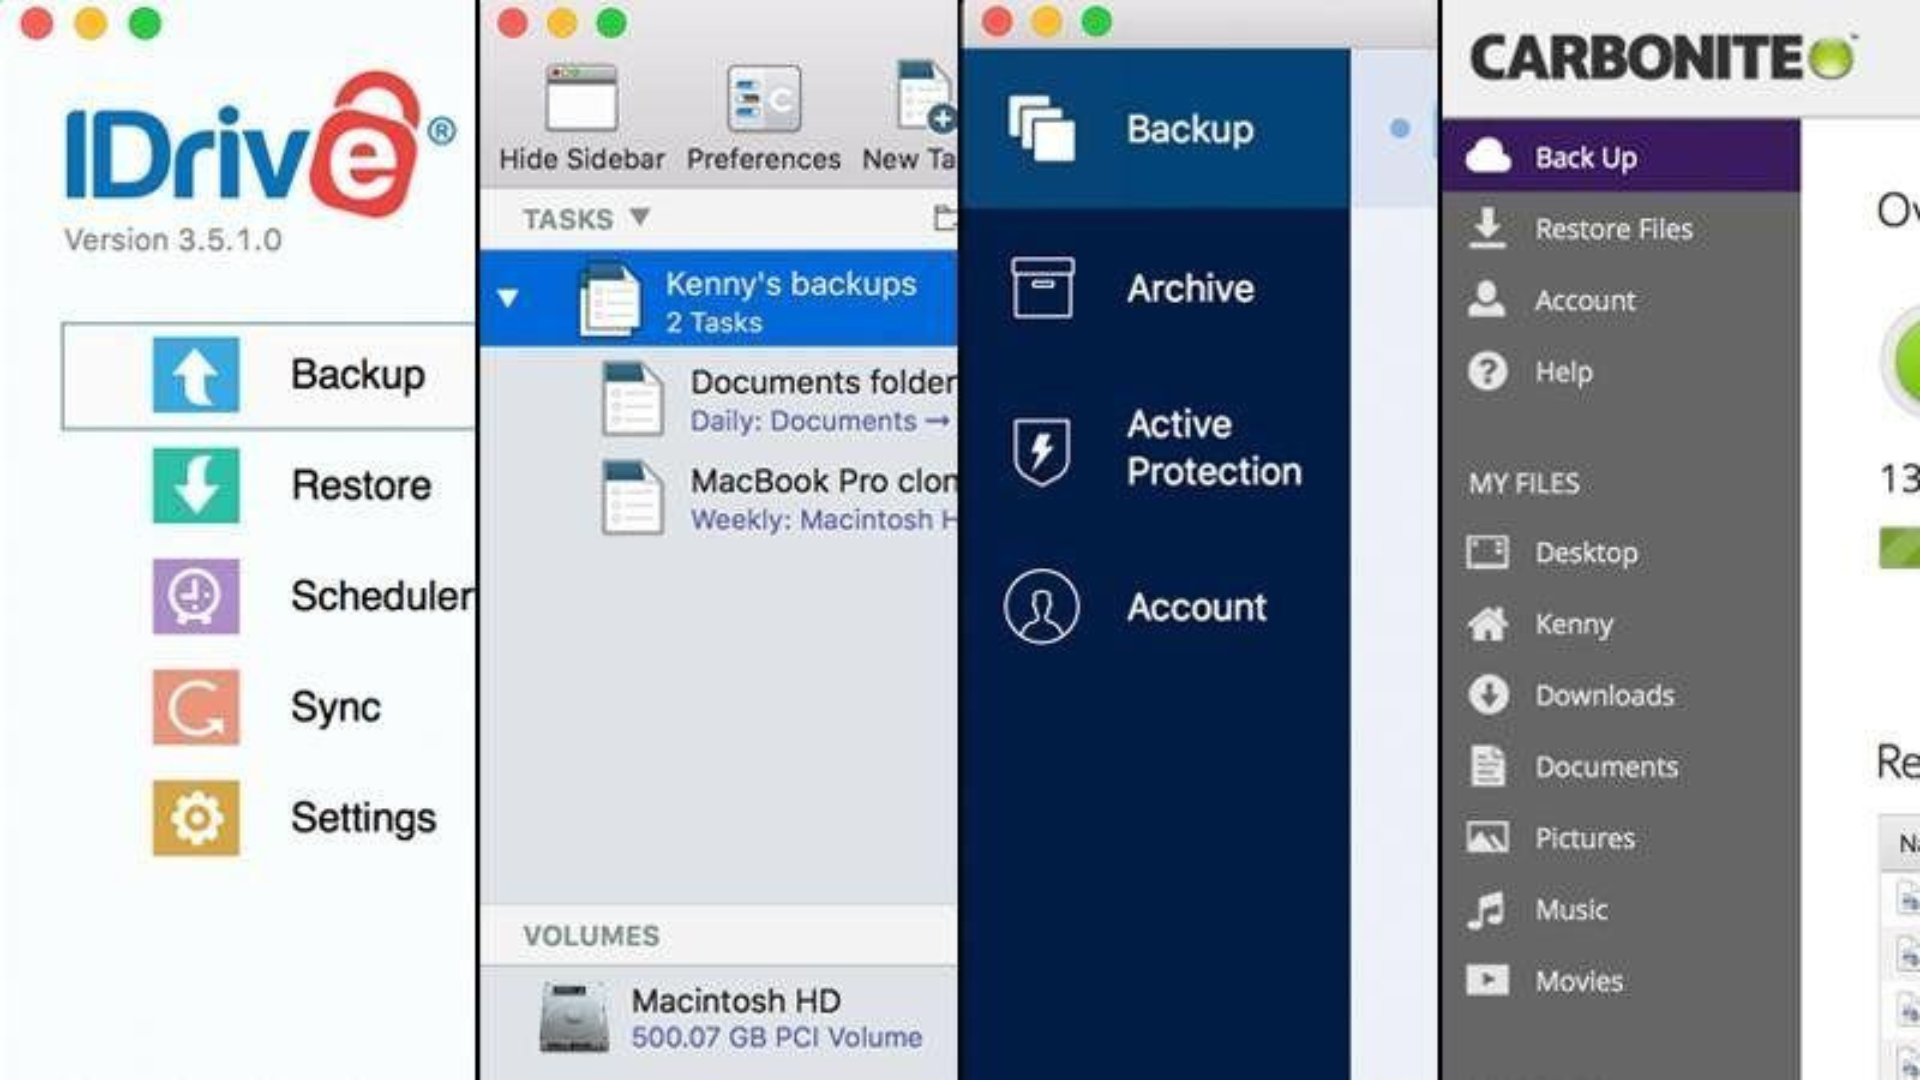Click the Carbonite Back Up cloud icon
Viewport: 1920px width, 1080px height.
click(1488, 157)
